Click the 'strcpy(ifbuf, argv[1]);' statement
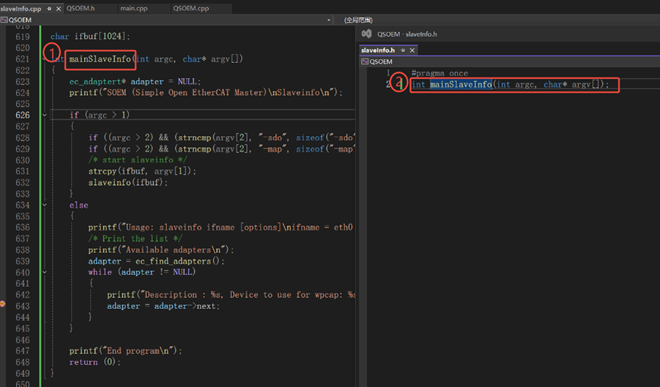Image resolution: width=660 pixels, height=387 pixels. click(142, 171)
